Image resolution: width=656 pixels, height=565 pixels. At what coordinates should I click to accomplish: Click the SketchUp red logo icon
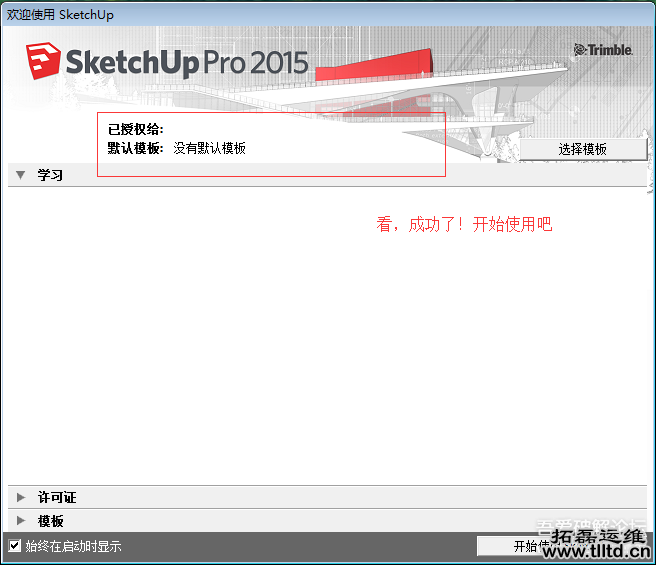tap(43, 61)
